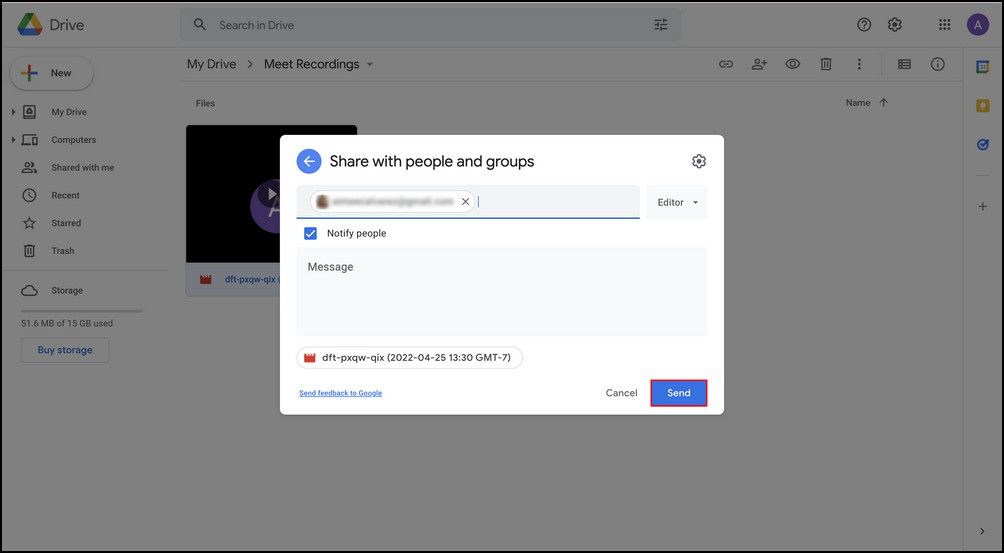Open Drive settings gear in header
Viewport: 1004px width, 553px height.
[x=895, y=25]
